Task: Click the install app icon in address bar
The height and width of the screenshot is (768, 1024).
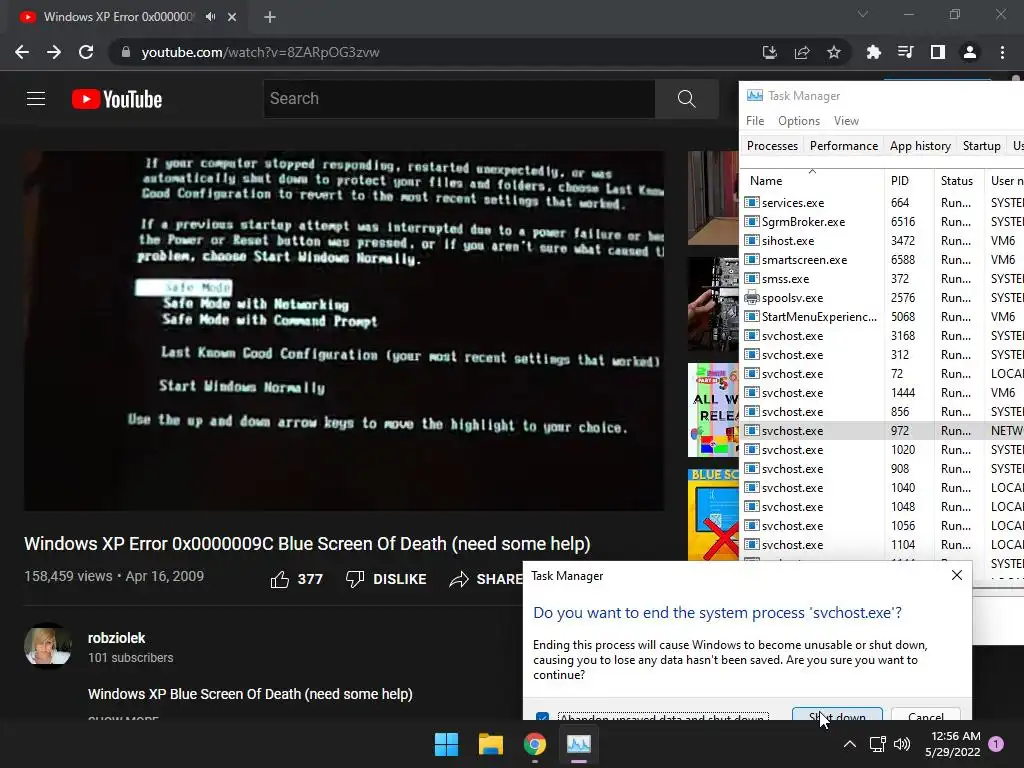Action: click(x=770, y=52)
